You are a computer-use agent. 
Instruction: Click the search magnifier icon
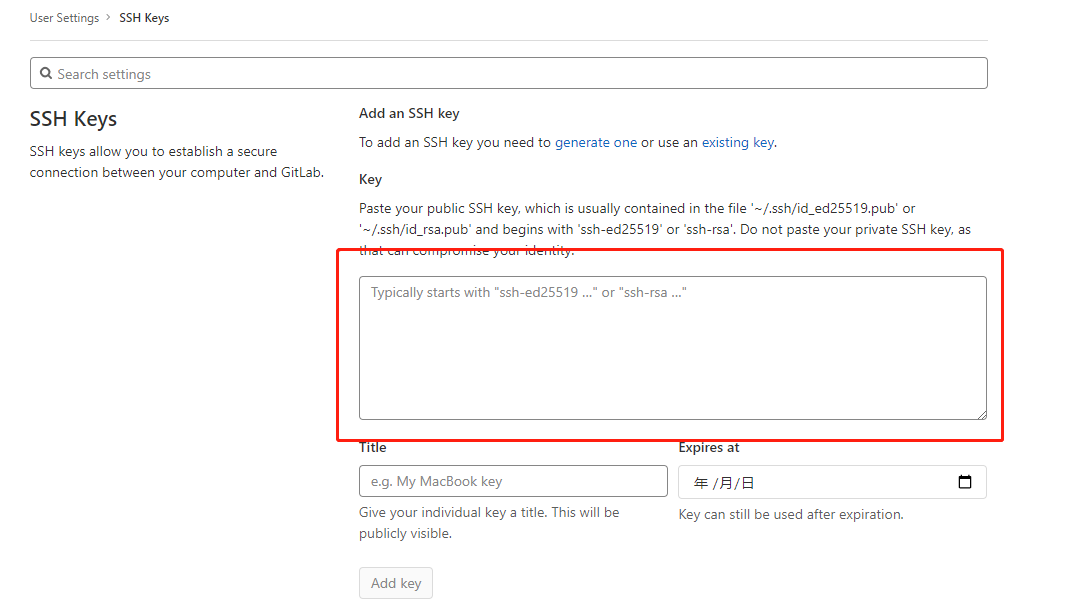[x=46, y=72]
